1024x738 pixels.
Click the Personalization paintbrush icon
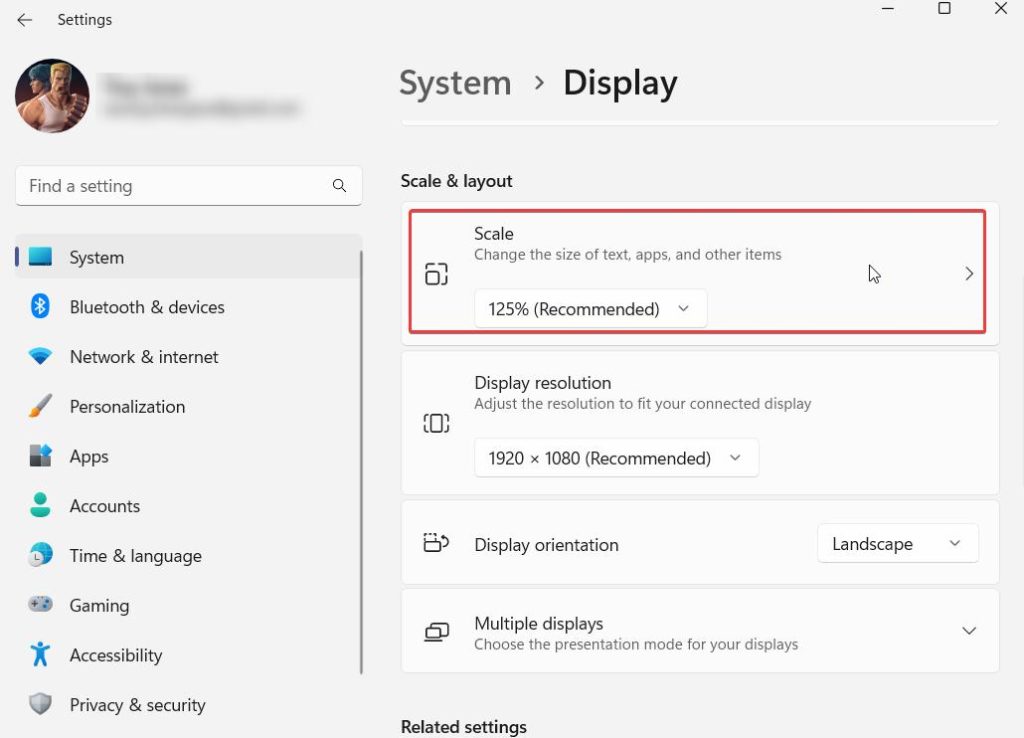pyautogui.click(x=40, y=407)
